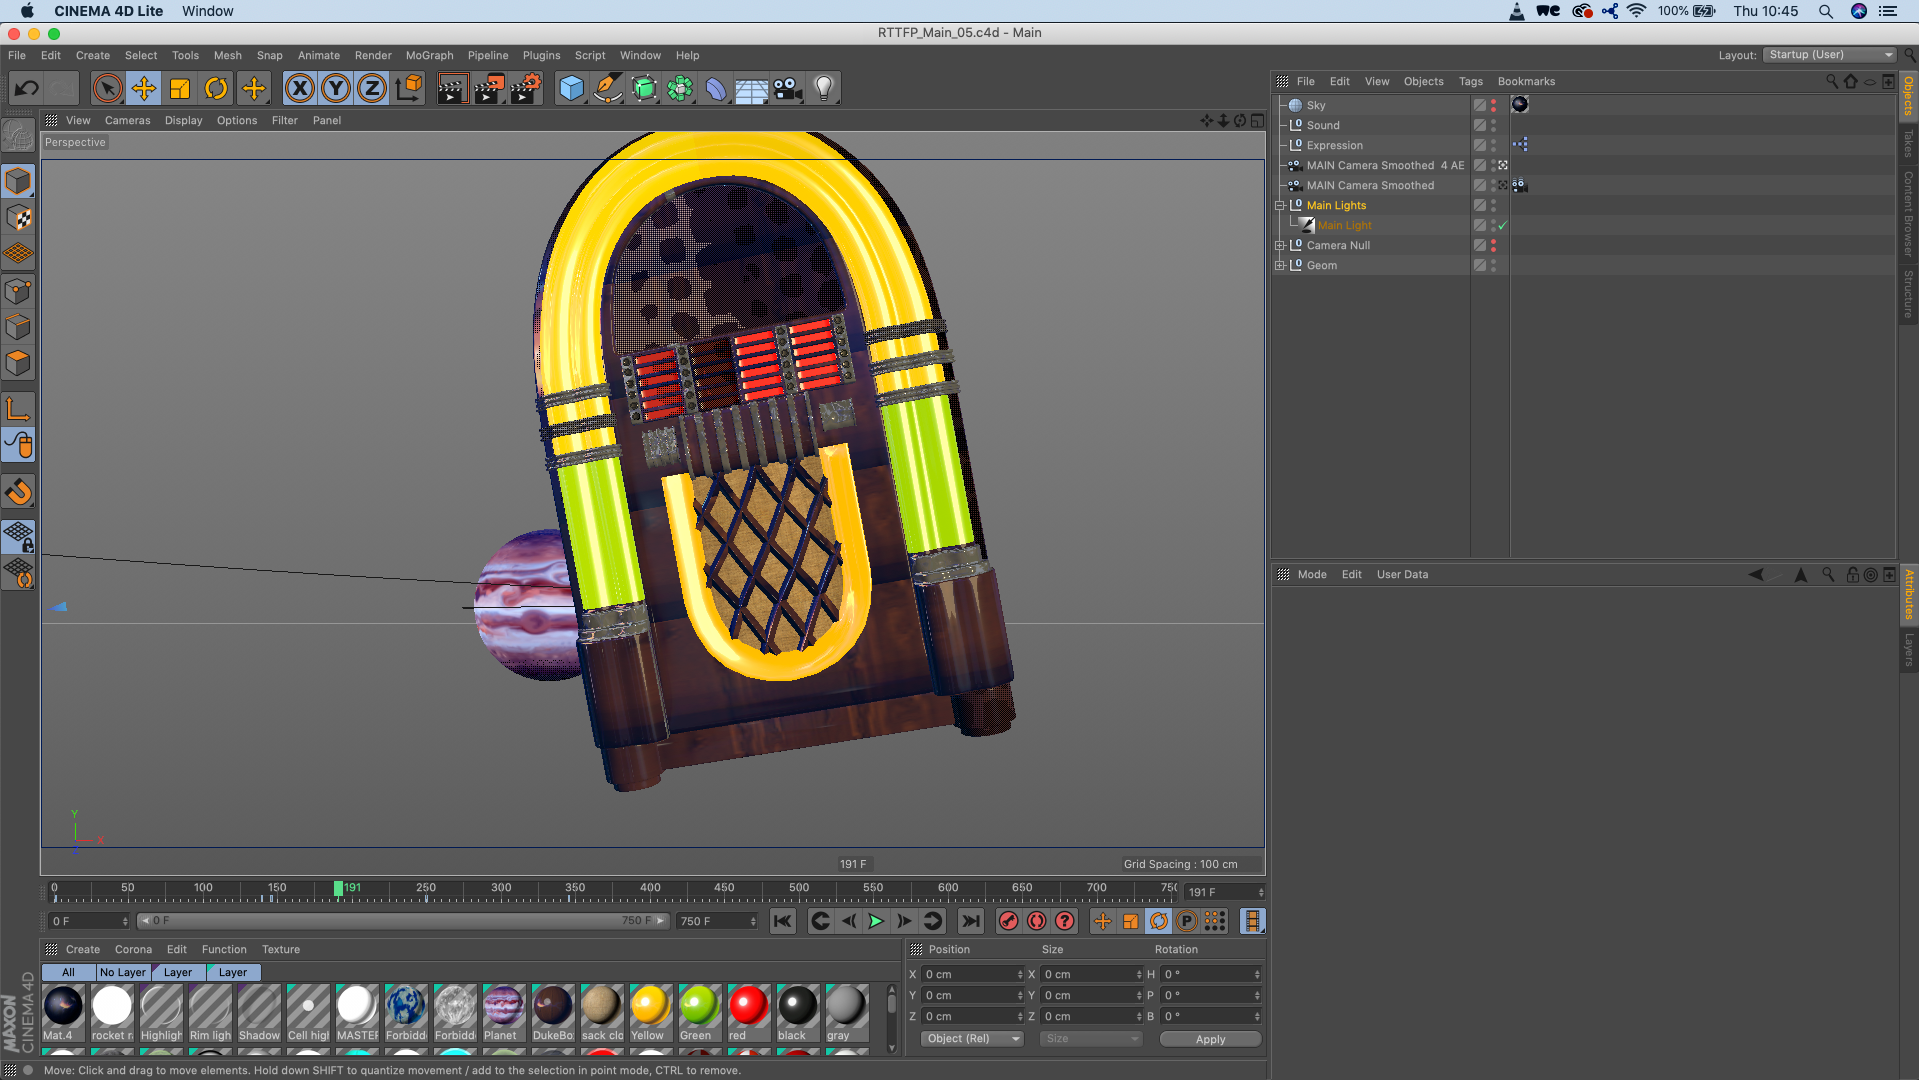Open Attributes User Data menu
Viewport: 1919px width, 1080px height.
[1402, 575]
